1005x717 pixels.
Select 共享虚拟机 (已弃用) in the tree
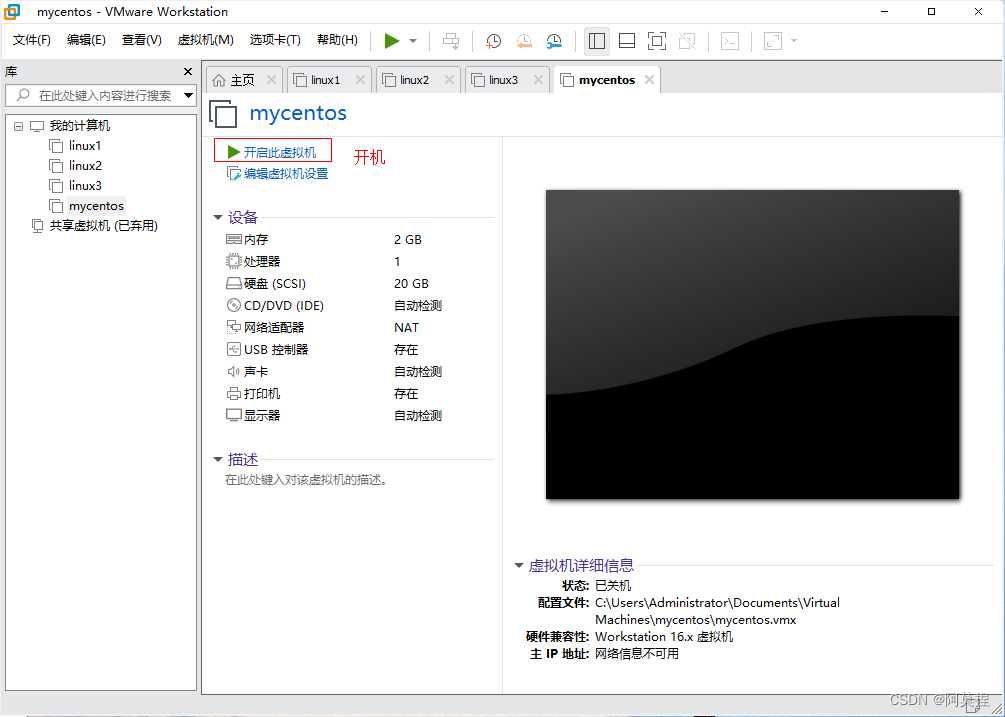click(103, 226)
